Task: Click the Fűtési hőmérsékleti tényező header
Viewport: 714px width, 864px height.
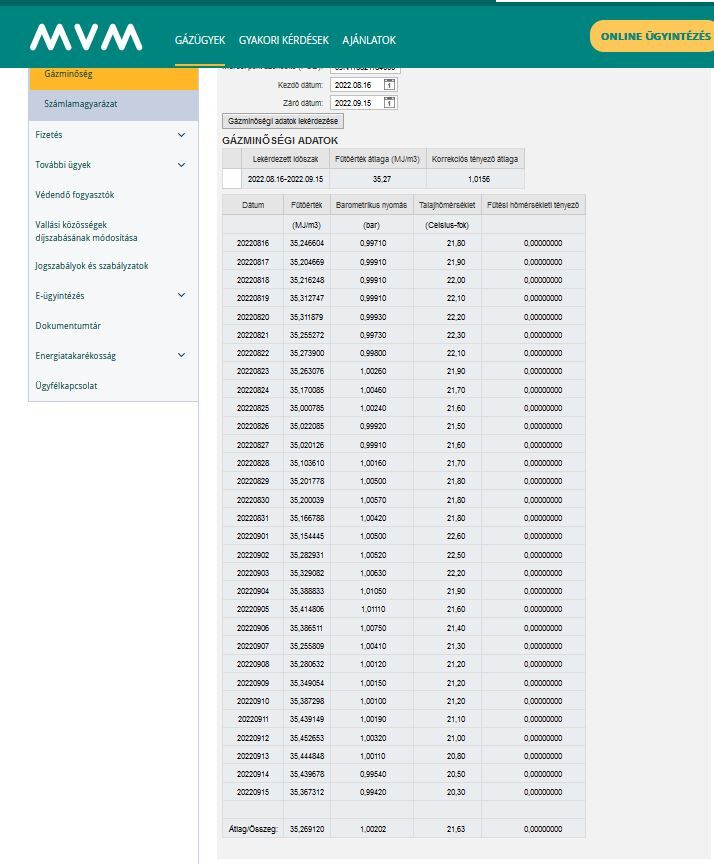Action: (533, 205)
